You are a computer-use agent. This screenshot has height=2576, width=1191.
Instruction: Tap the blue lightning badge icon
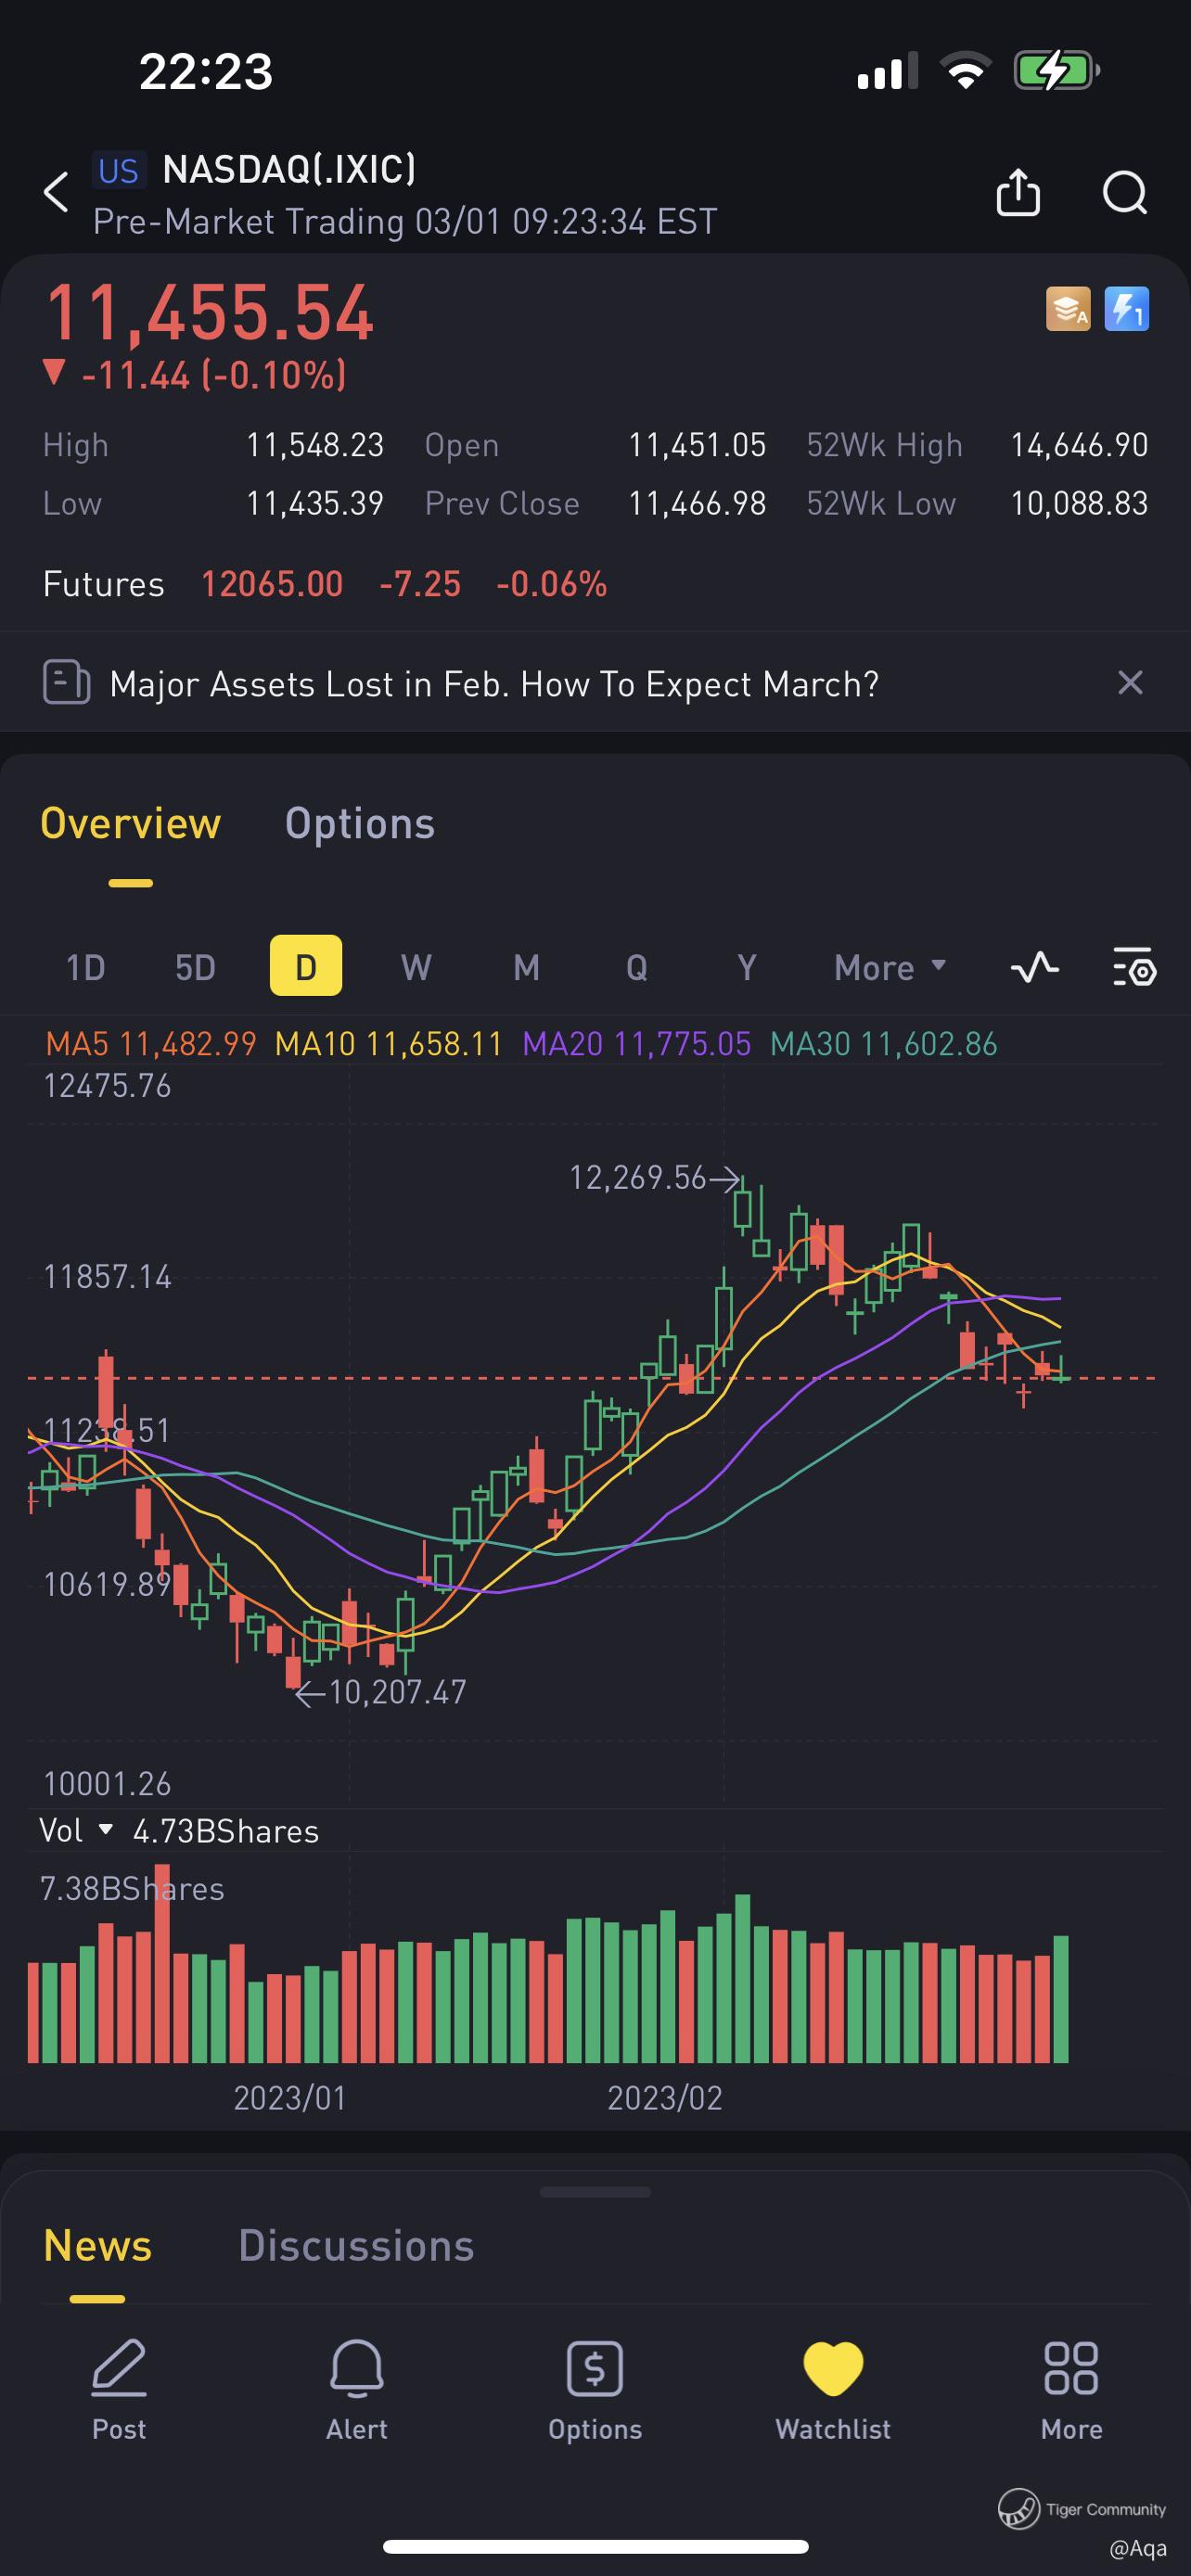1126,309
